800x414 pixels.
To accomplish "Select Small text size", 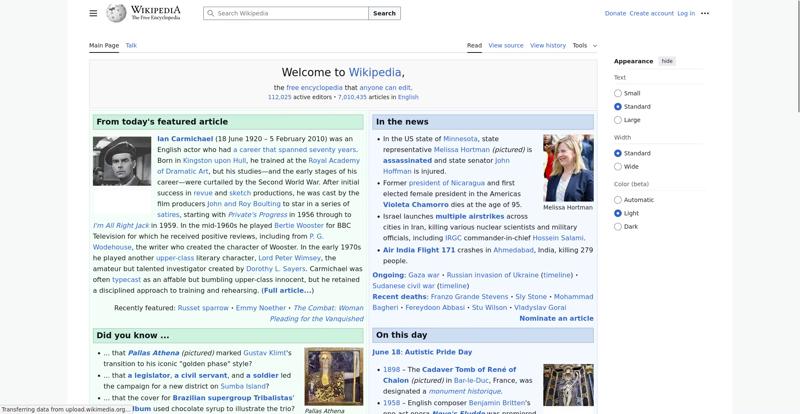I will 618,93.
